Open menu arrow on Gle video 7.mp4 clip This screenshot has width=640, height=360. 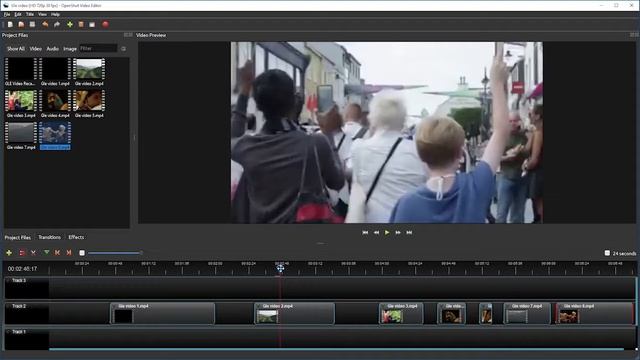click(x=508, y=306)
